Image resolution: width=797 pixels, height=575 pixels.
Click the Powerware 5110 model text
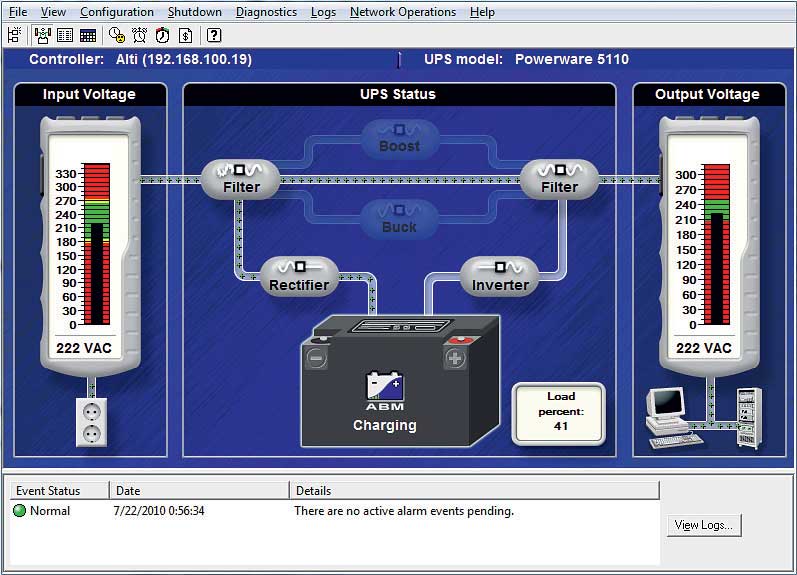572,59
